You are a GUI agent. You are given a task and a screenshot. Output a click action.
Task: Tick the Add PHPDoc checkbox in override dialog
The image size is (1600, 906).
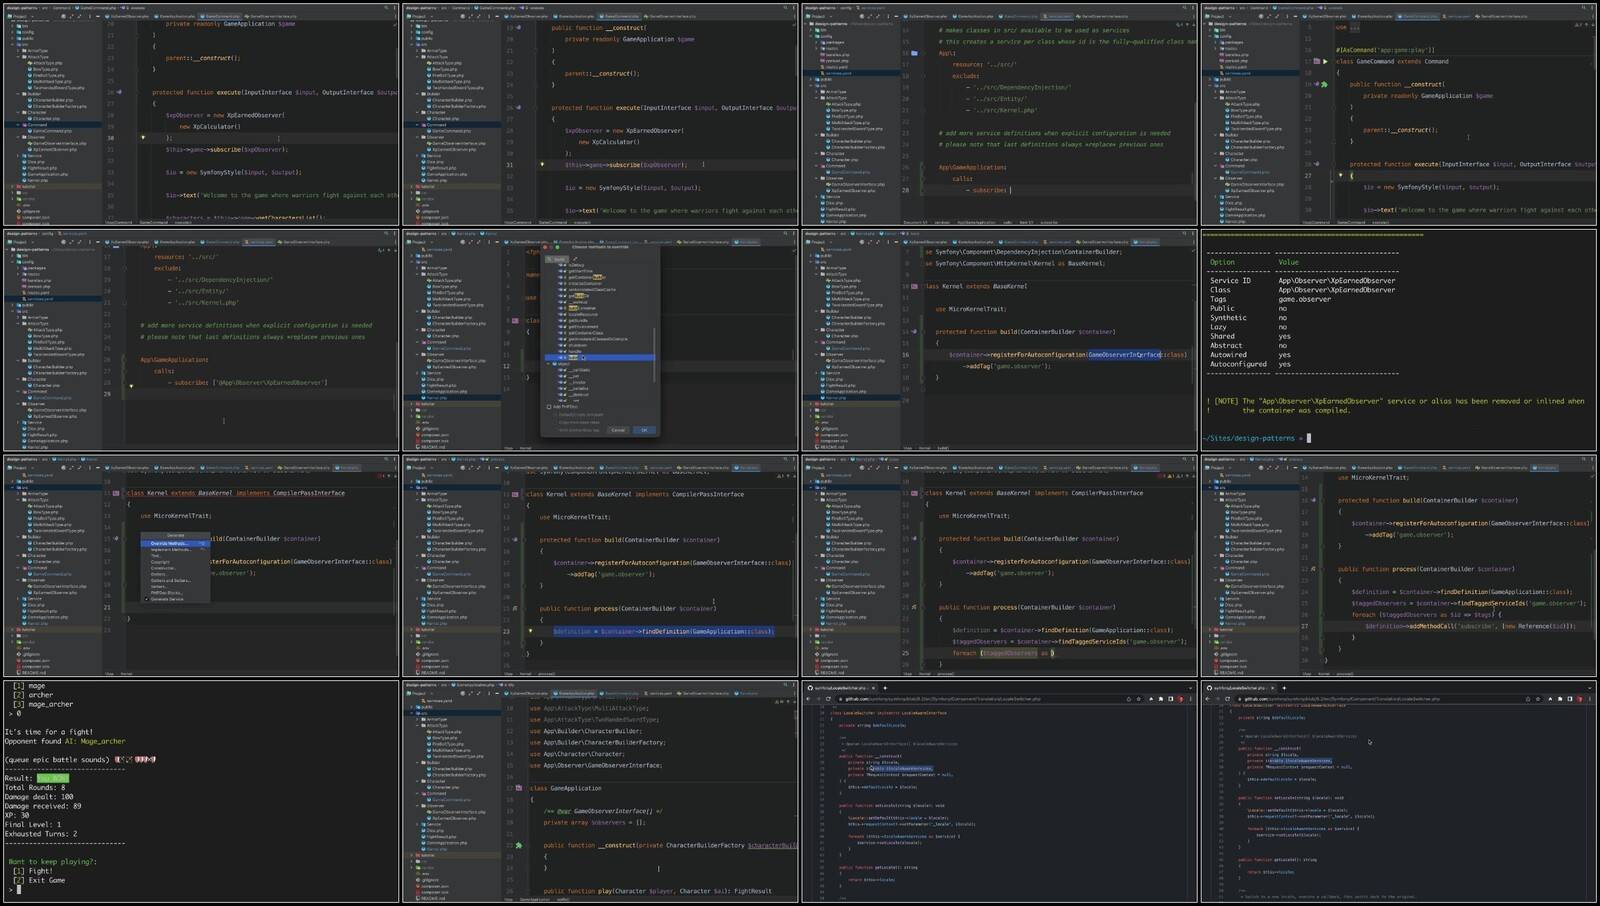[x=549, y=407]
